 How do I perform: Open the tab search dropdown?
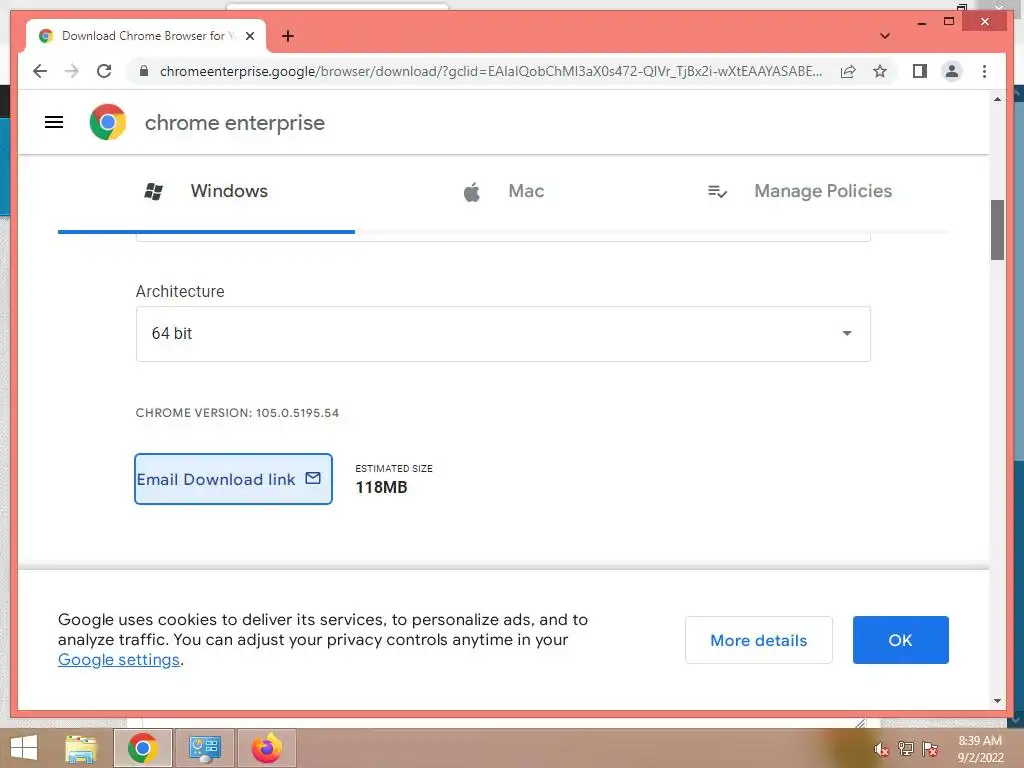tap(884, 36)
